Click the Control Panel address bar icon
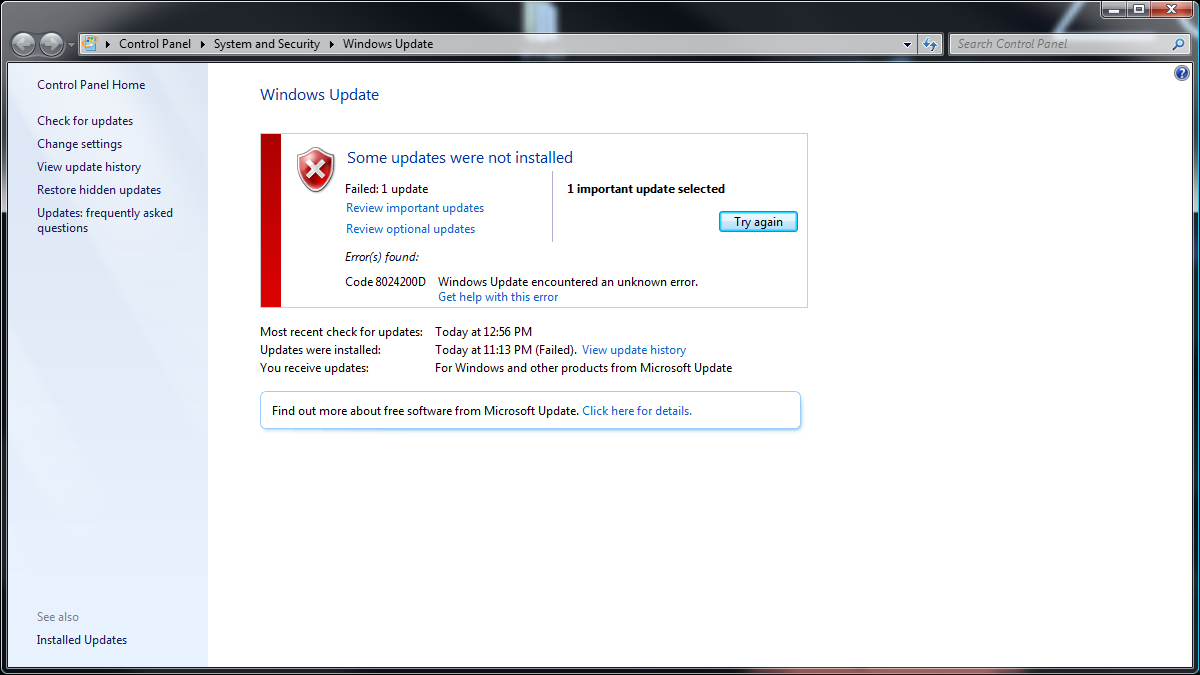 89,44
